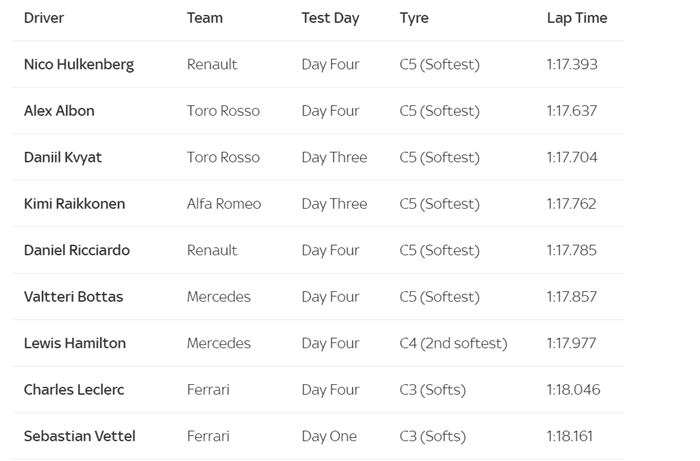Select Charles Leclerc's name

point(74,390)
